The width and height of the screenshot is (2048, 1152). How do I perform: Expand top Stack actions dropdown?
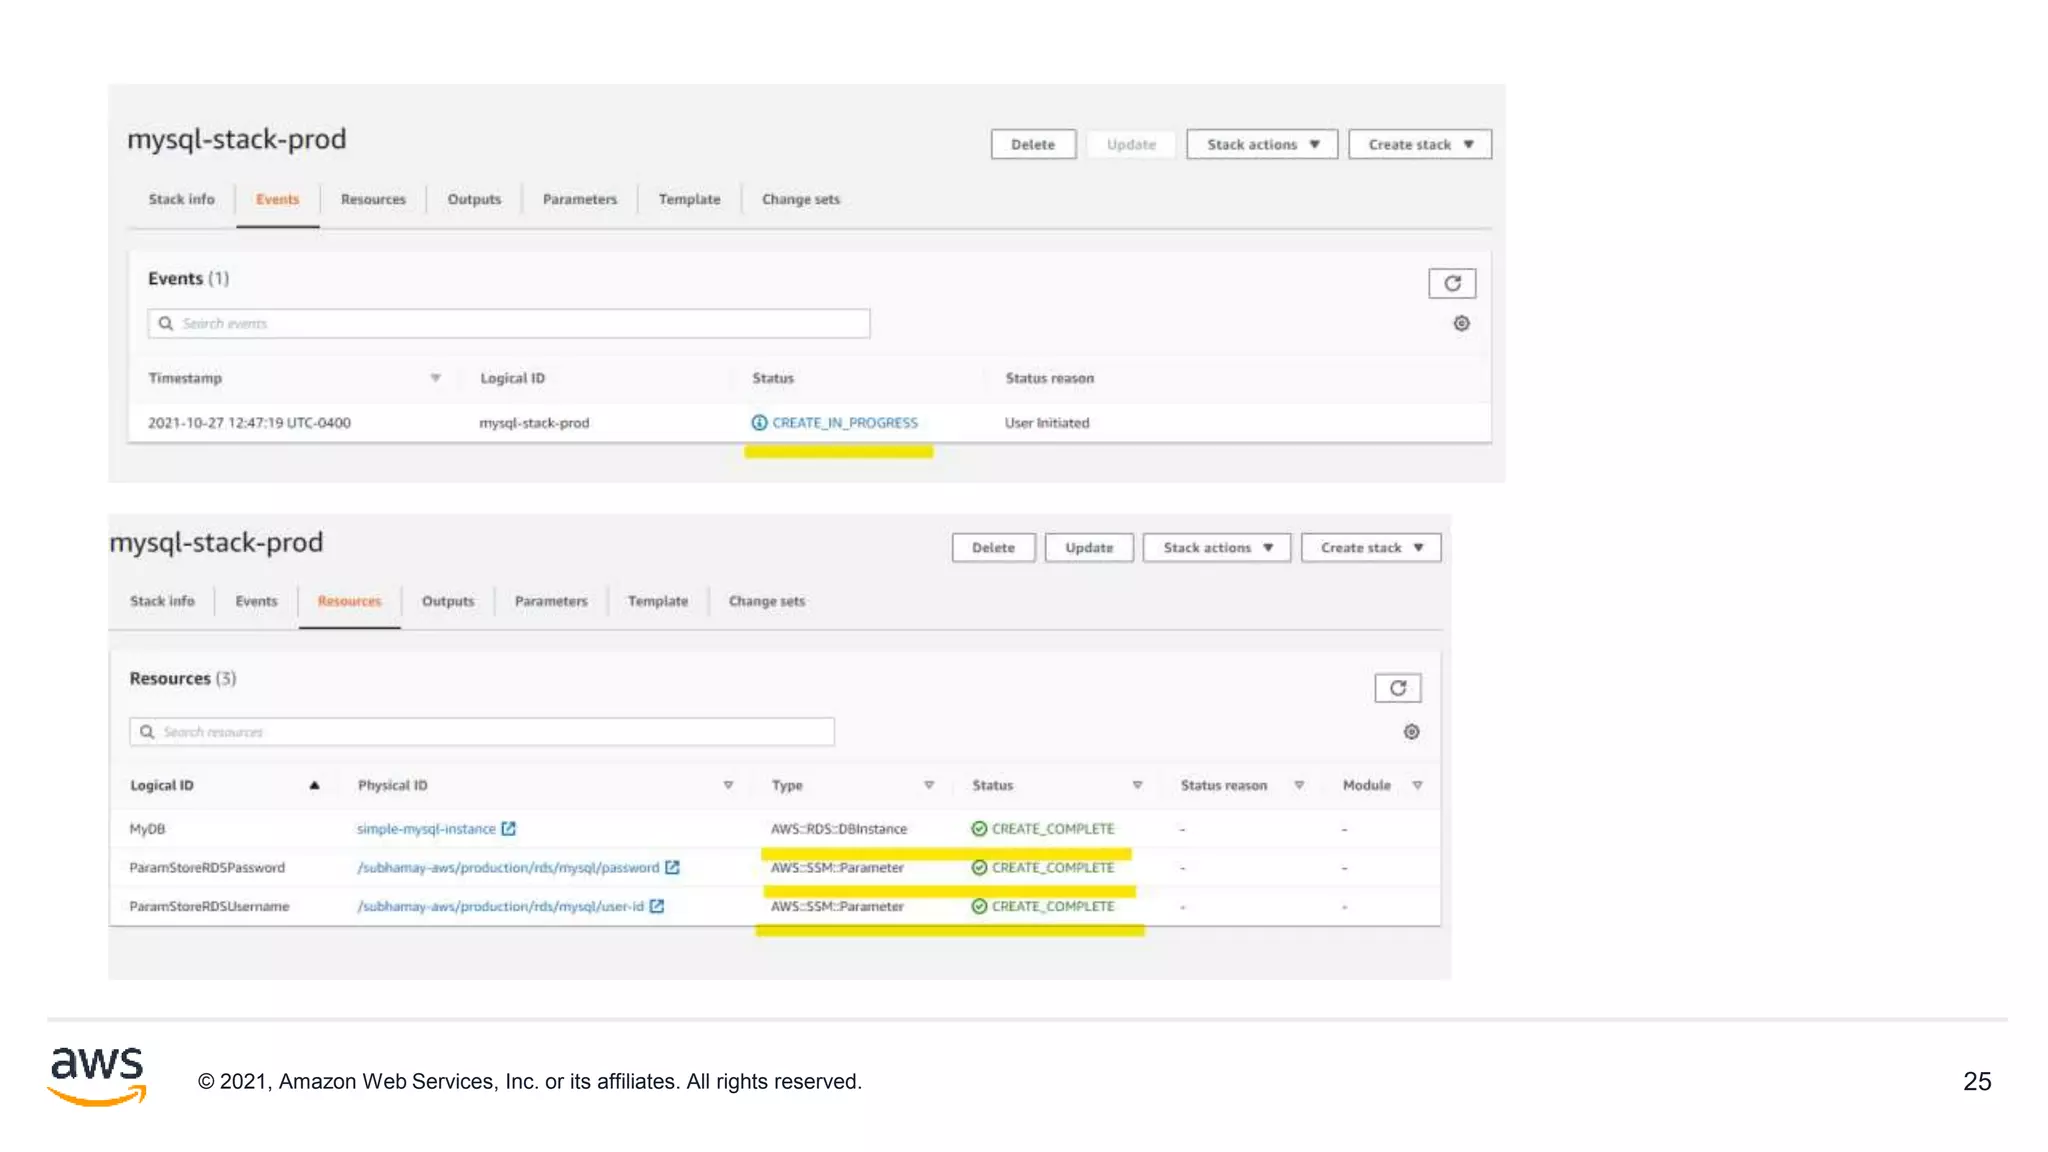click(x=1261, y=144)
